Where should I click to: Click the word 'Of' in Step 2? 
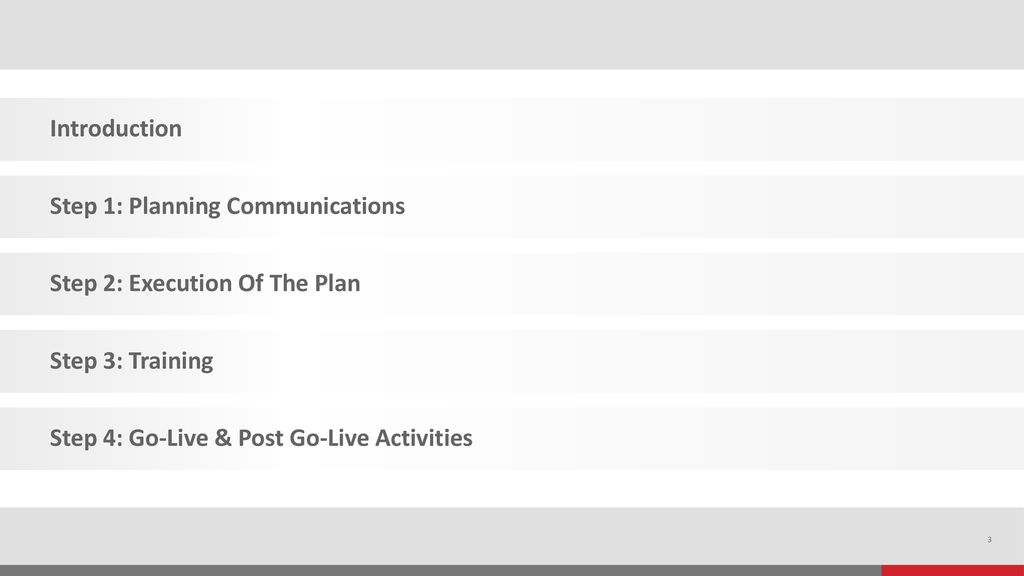coord(251,283)
